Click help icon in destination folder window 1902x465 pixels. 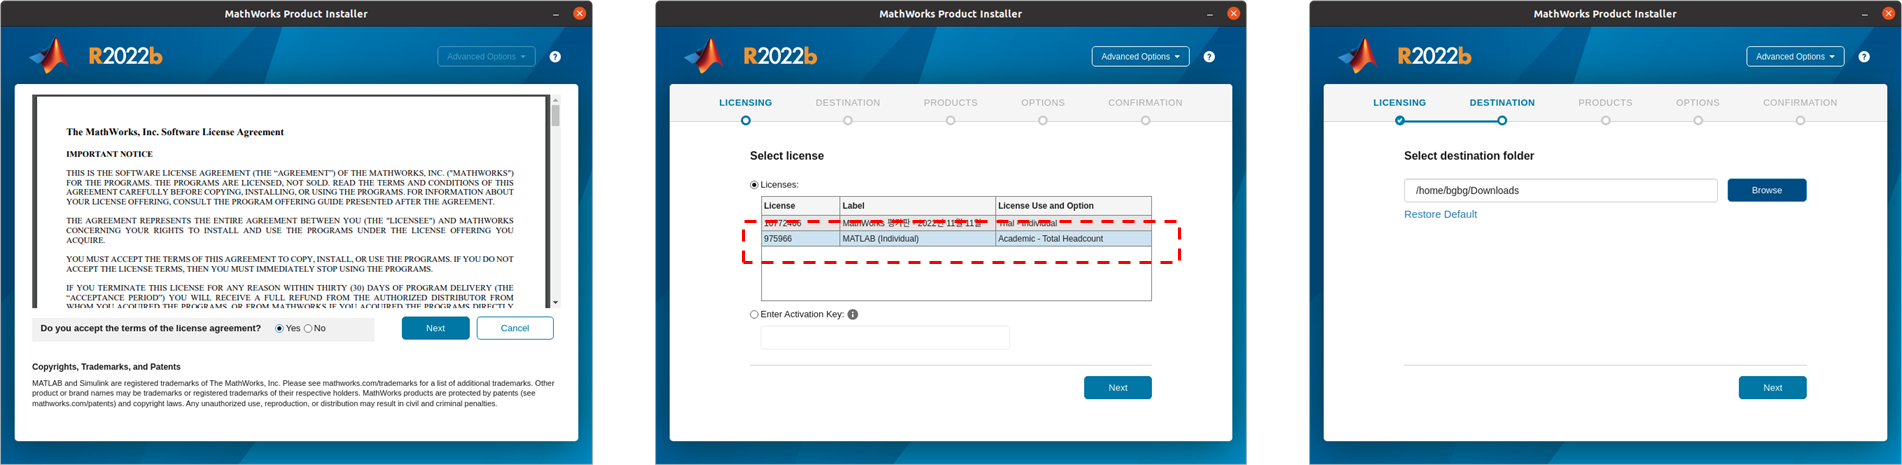click(1864, 57)
